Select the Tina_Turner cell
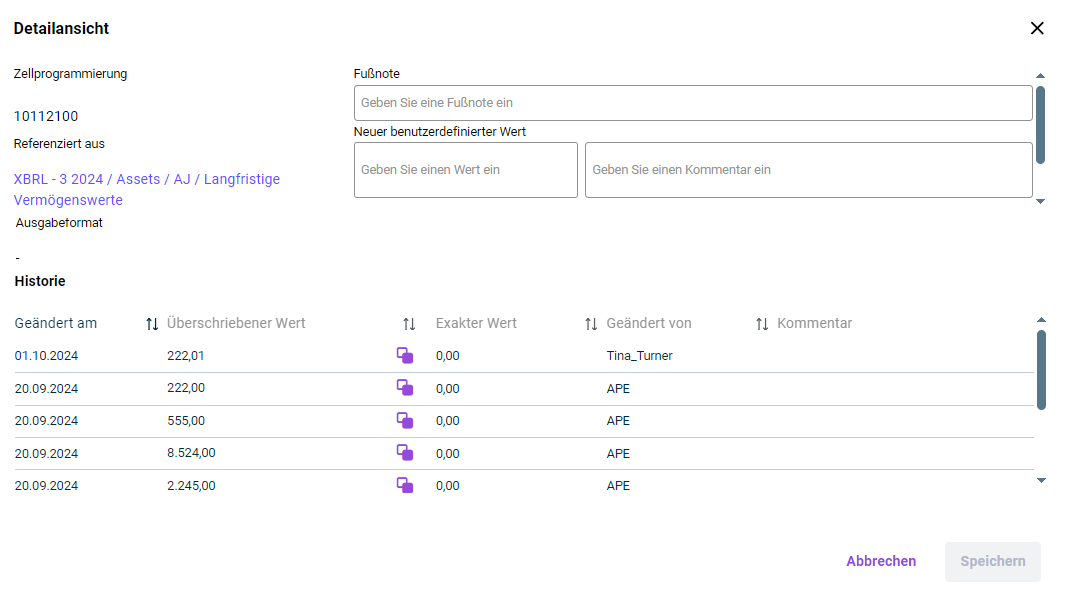 click(x=639, y=356)
